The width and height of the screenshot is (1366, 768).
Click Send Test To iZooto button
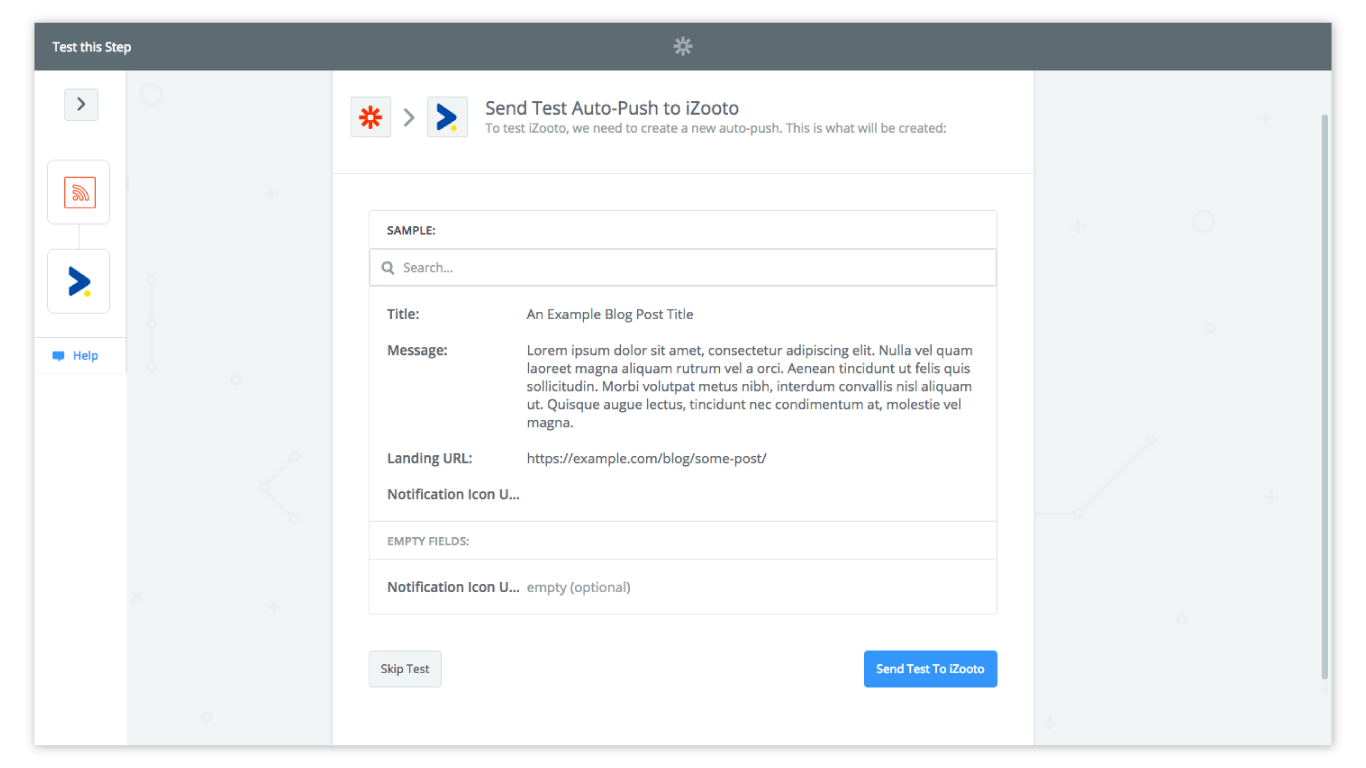coord(930,669)
